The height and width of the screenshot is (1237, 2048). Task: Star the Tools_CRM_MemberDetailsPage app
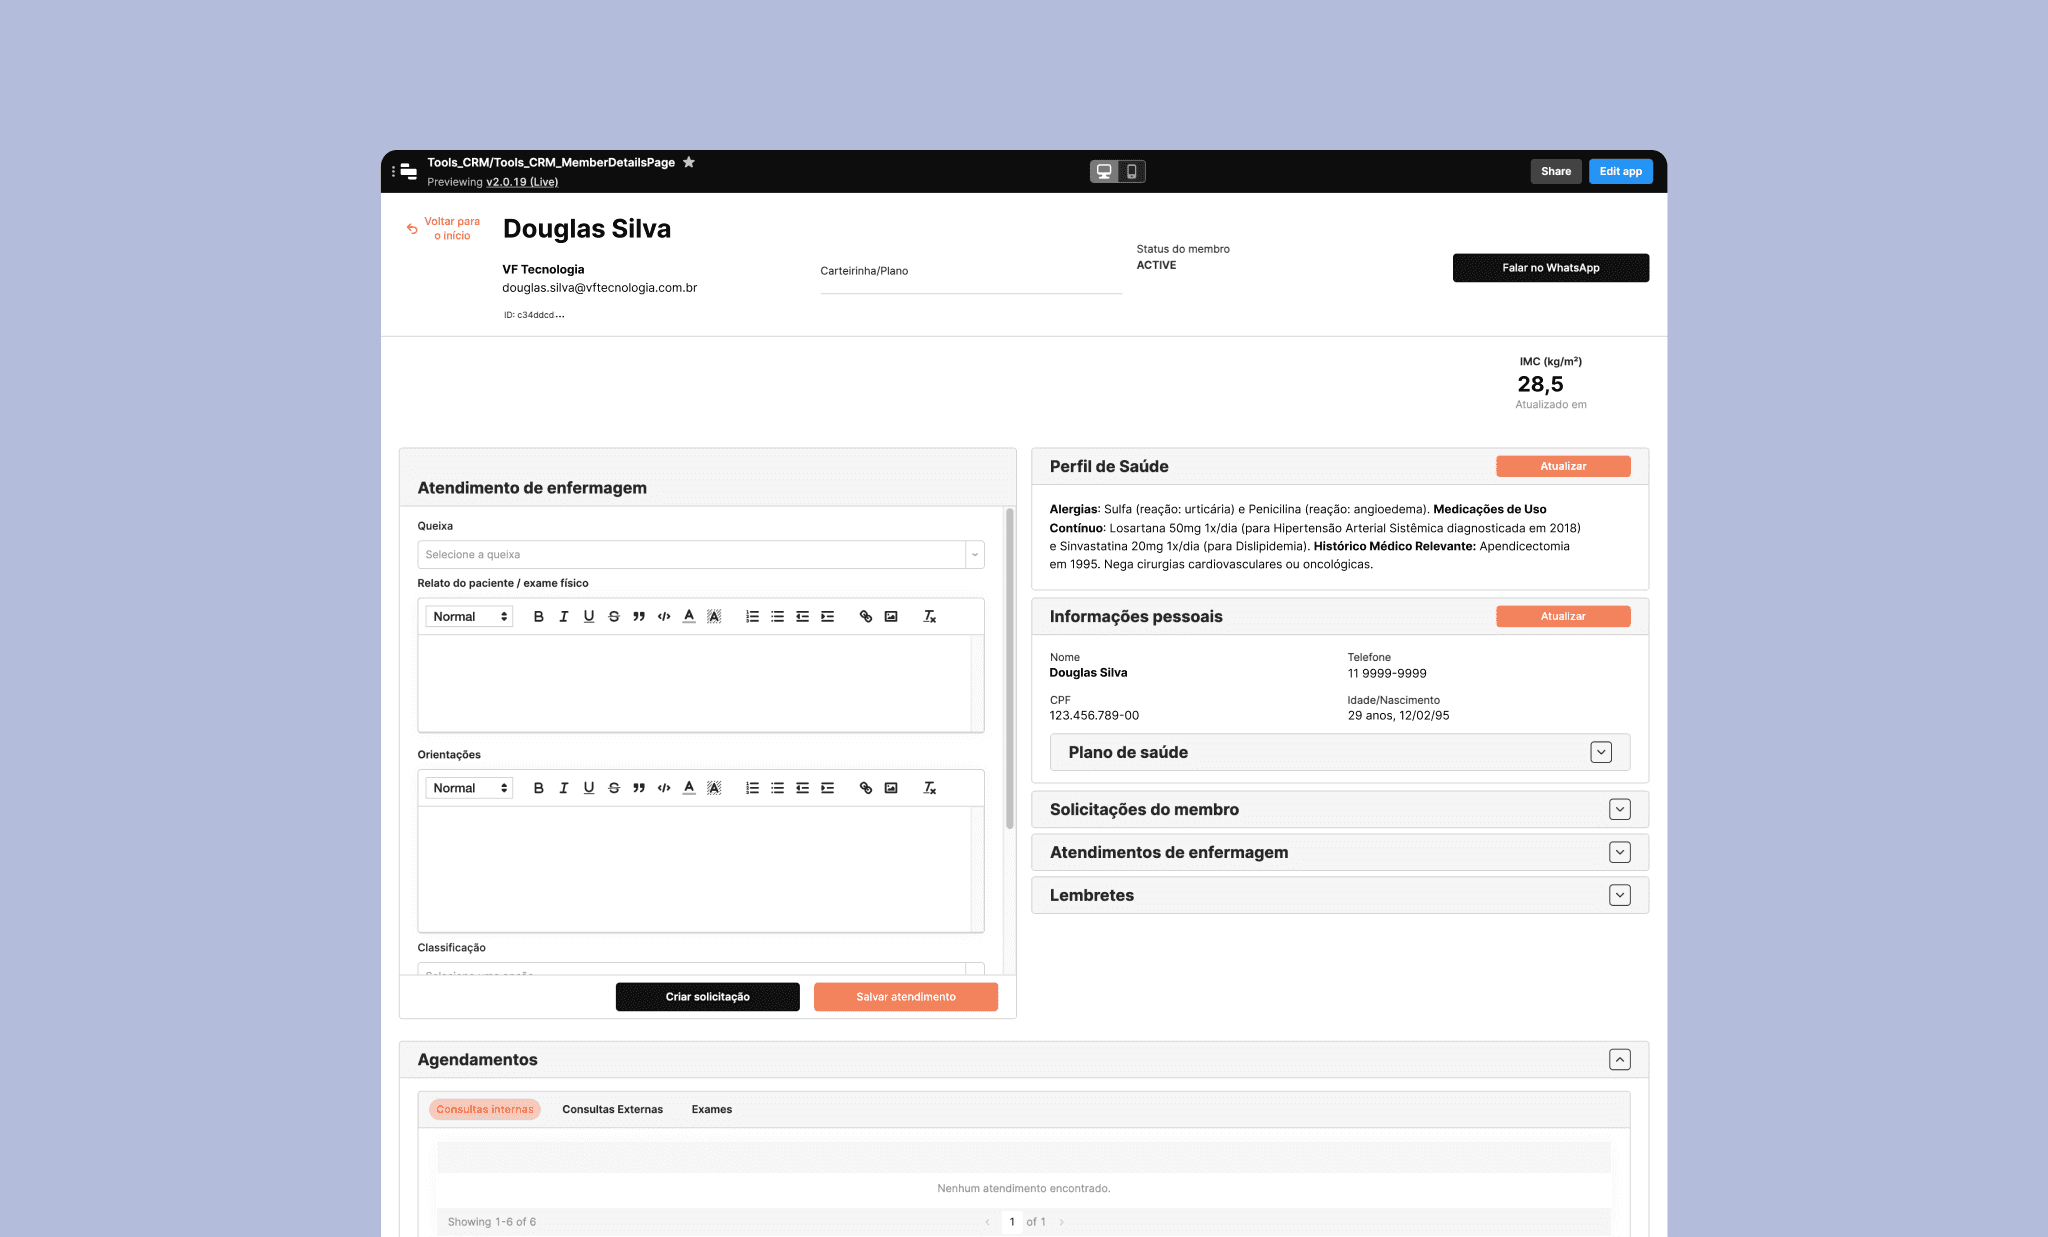689,162
